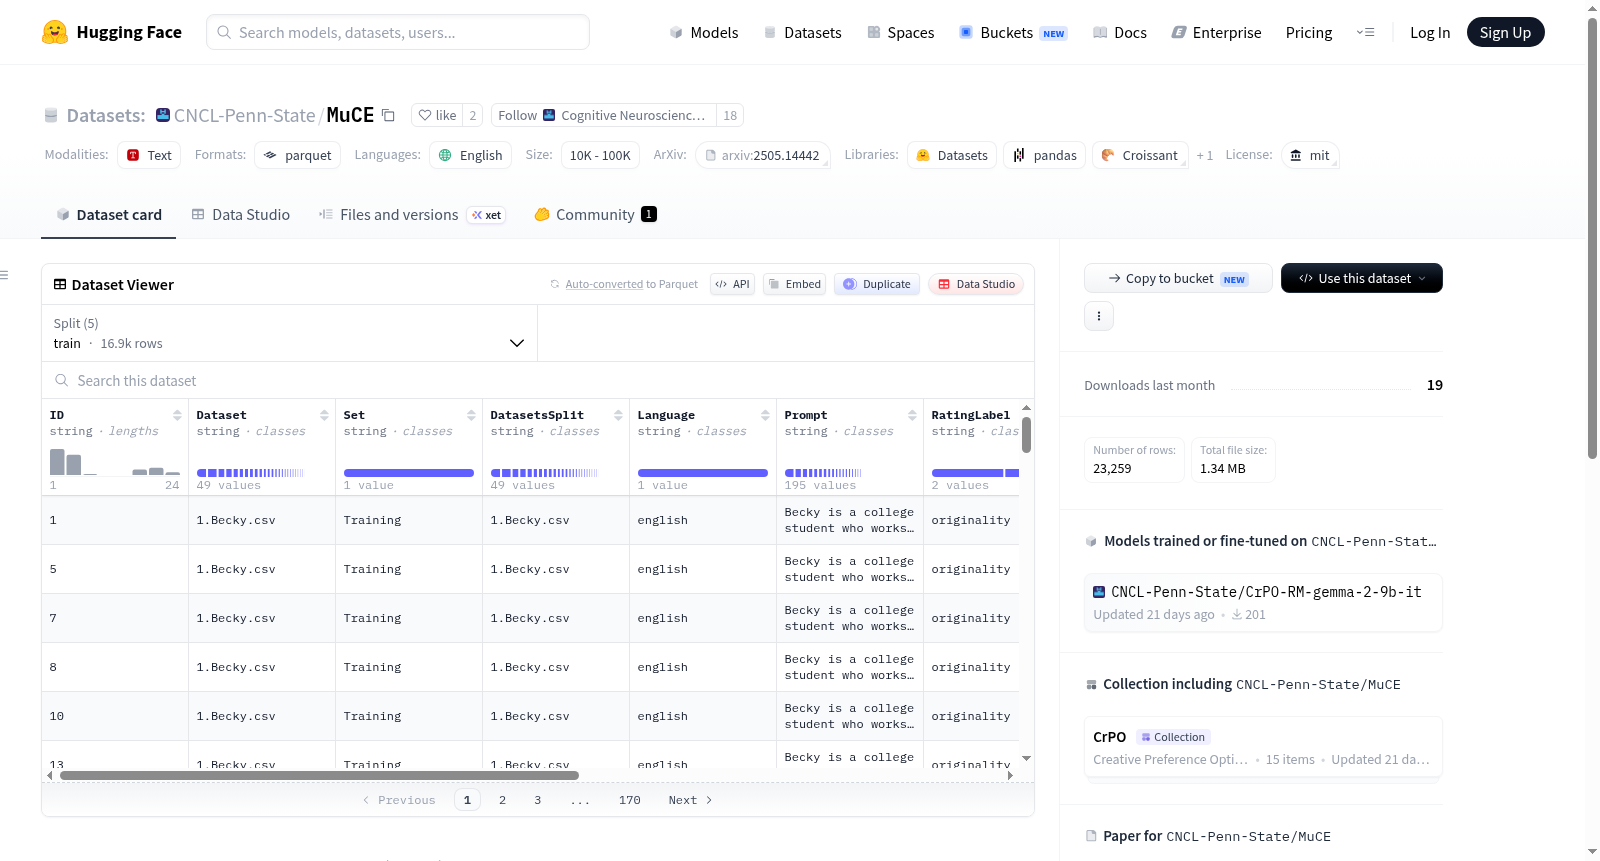Screen dimensions: 1600x861
Task: Select the Text modality tag
Action: tap(149, 156)
